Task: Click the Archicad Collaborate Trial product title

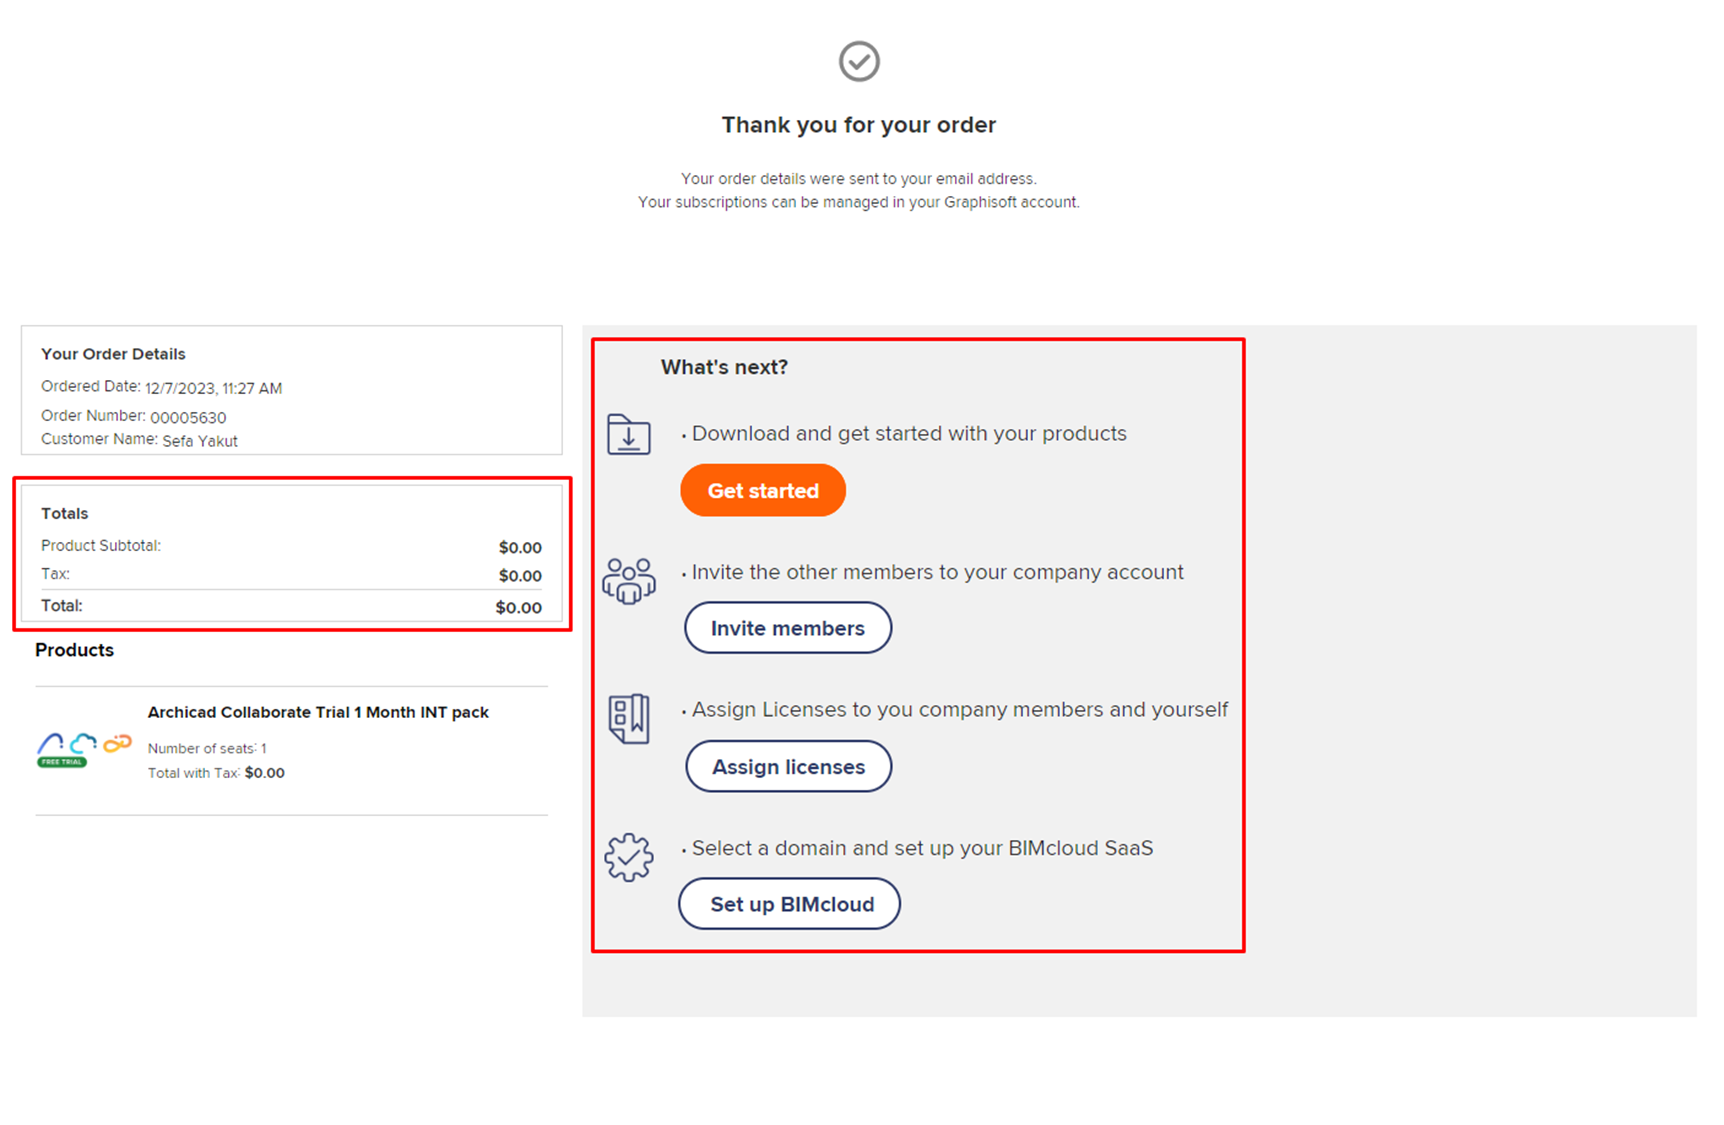Action: 318,712
